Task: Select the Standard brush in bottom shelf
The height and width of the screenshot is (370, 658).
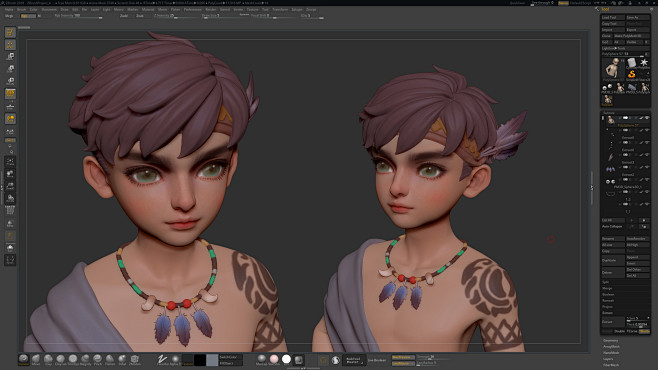Action: [x=24, y=359]
